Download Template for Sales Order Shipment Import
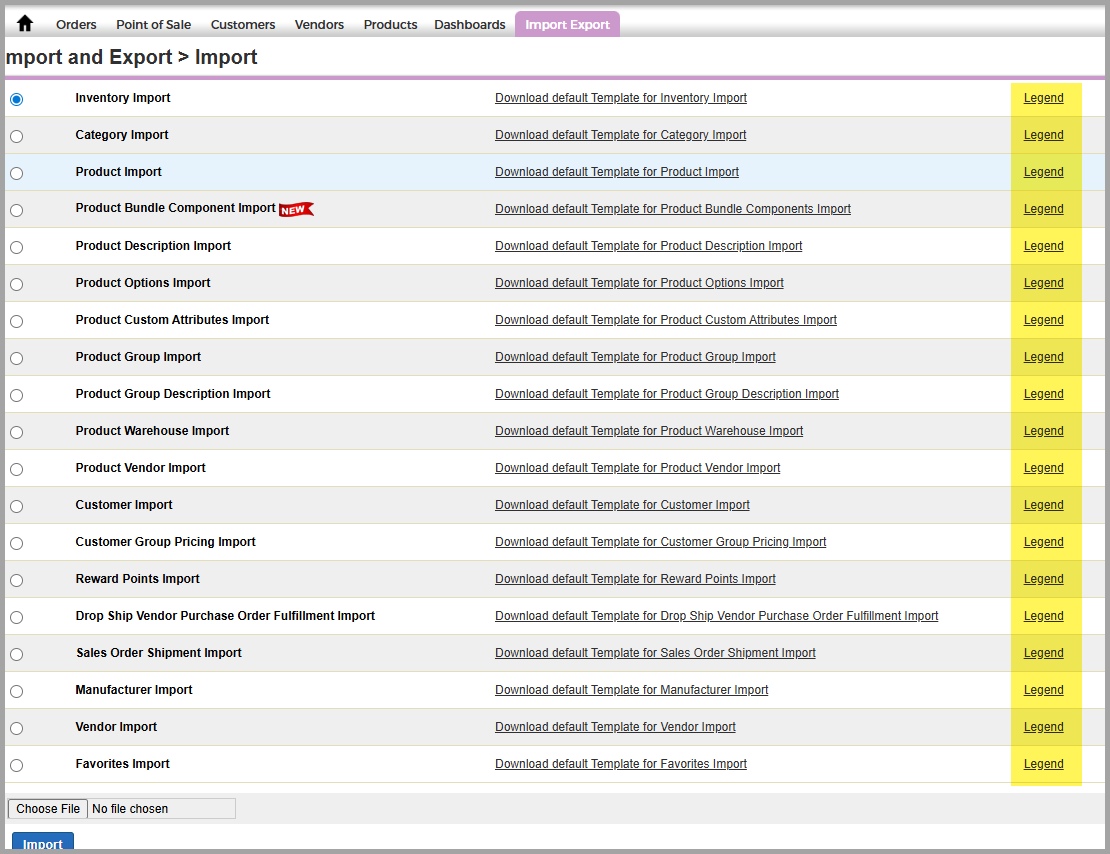The height and width of the screenshot is (854, 1110). [x=655, y=653]
